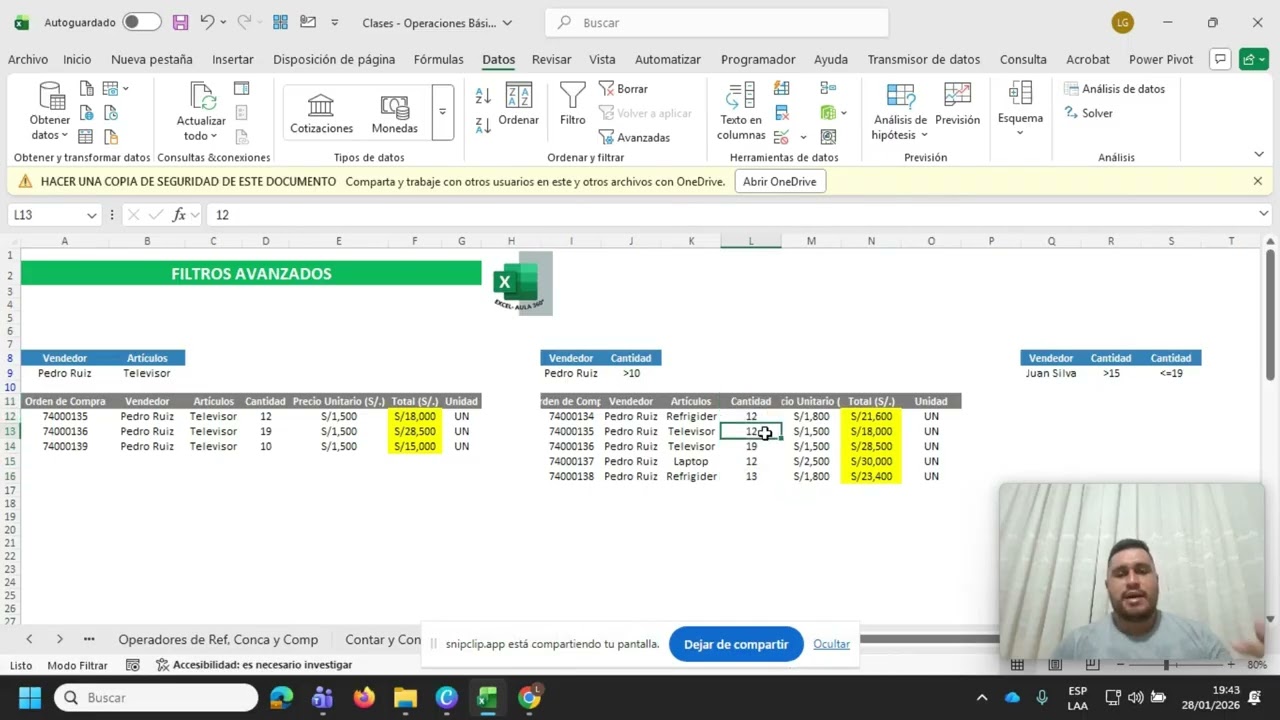Click the Save icon in title bar
1280x720 pixels.
pyautogui.click(x=180, y=22)
